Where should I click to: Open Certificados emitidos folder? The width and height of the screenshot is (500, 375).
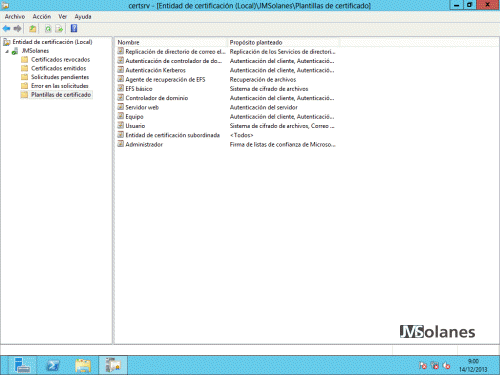[58, 68]
